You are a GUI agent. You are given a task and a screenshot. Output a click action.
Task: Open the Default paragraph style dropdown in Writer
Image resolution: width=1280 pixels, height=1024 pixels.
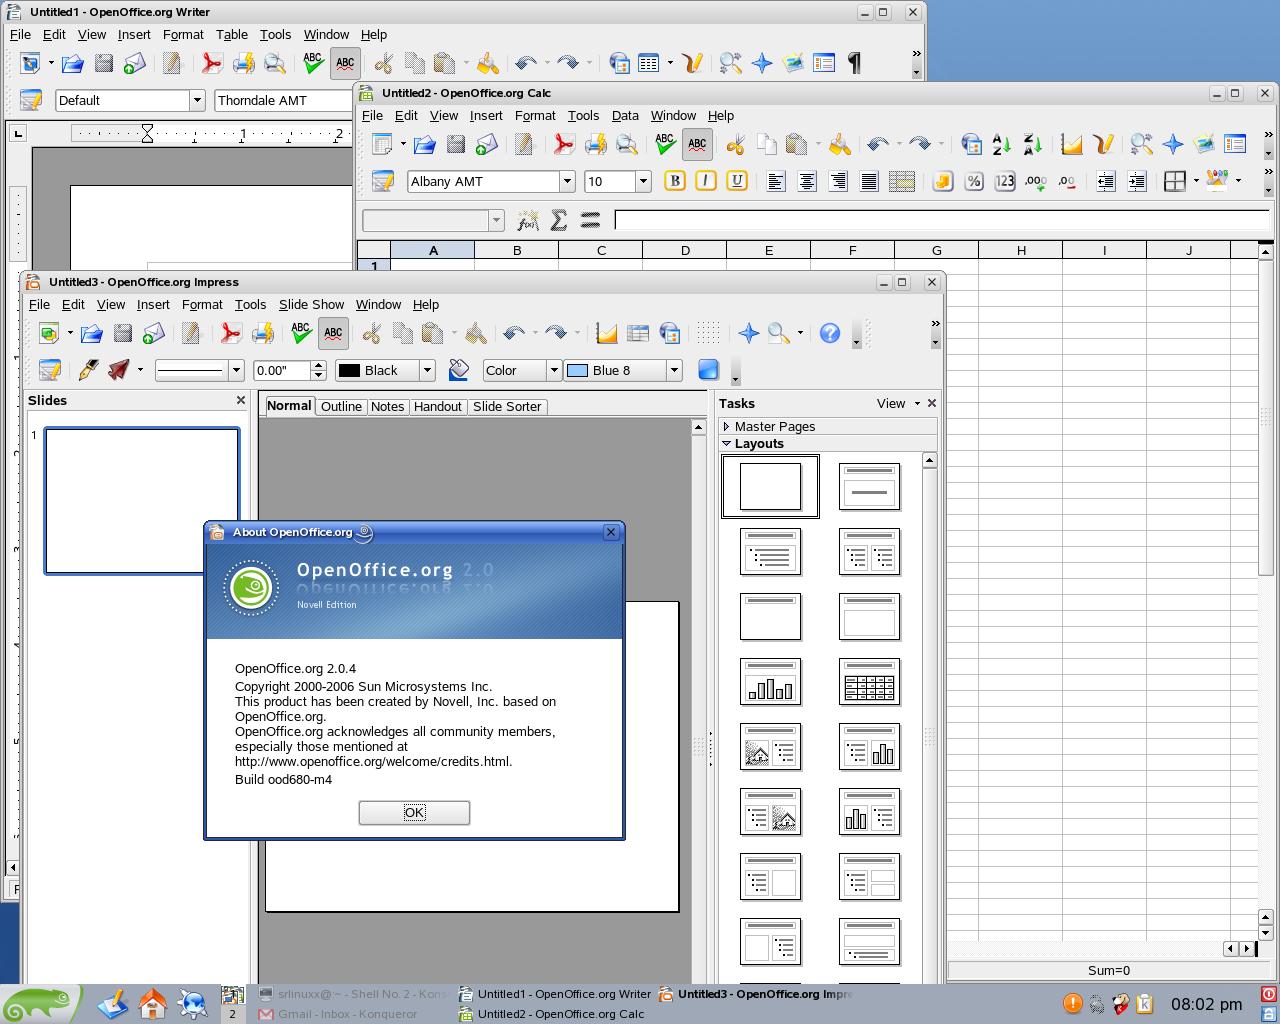tap(197, 100)
